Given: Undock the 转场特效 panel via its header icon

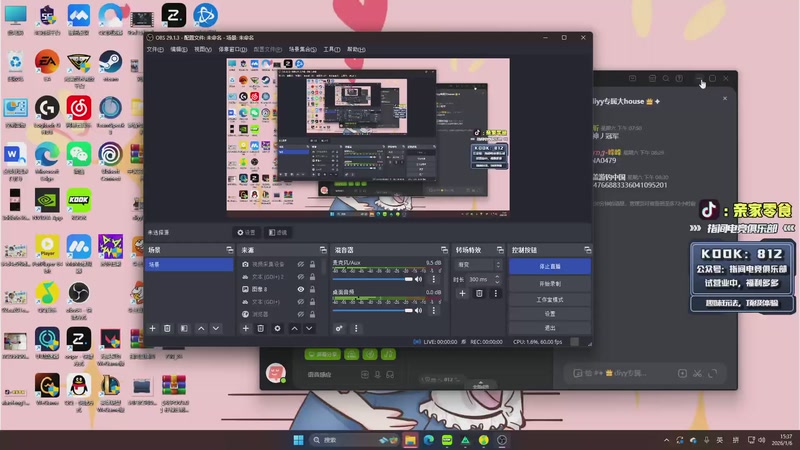Looking at the screenshot, I should (x=500, y=250).
